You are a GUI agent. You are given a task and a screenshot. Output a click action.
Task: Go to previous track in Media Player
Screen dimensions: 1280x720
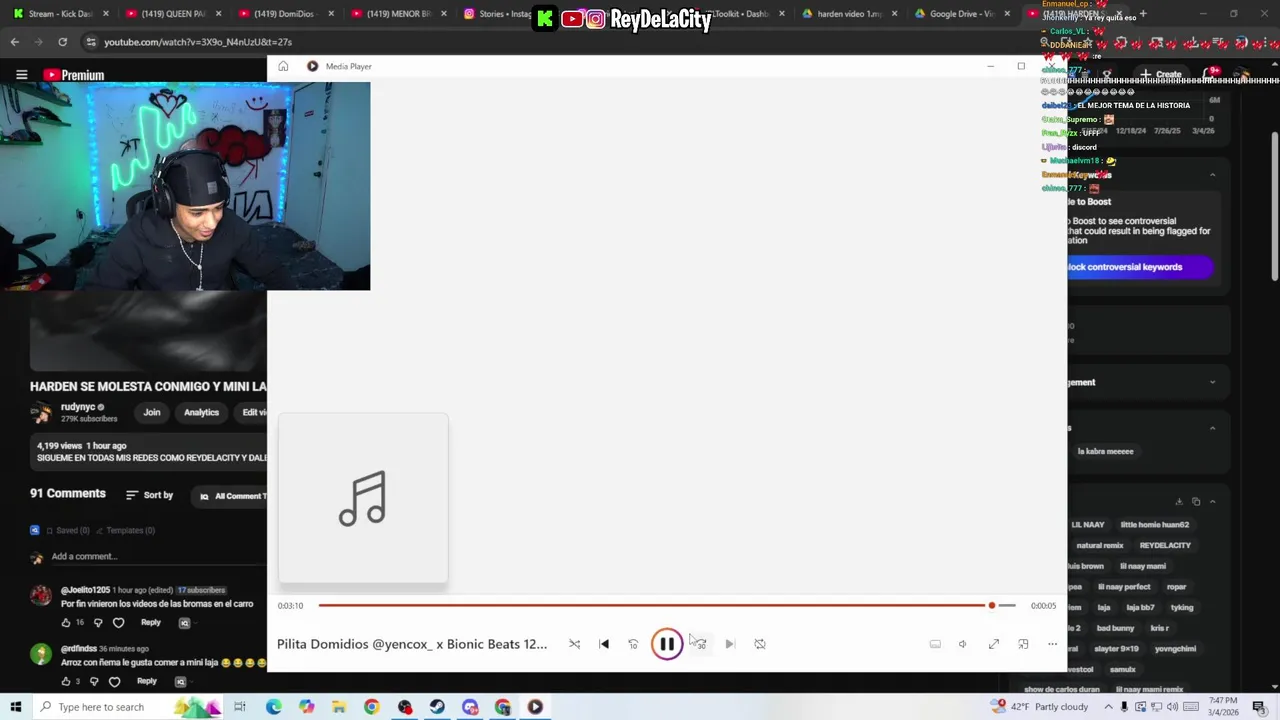point(604,644)
